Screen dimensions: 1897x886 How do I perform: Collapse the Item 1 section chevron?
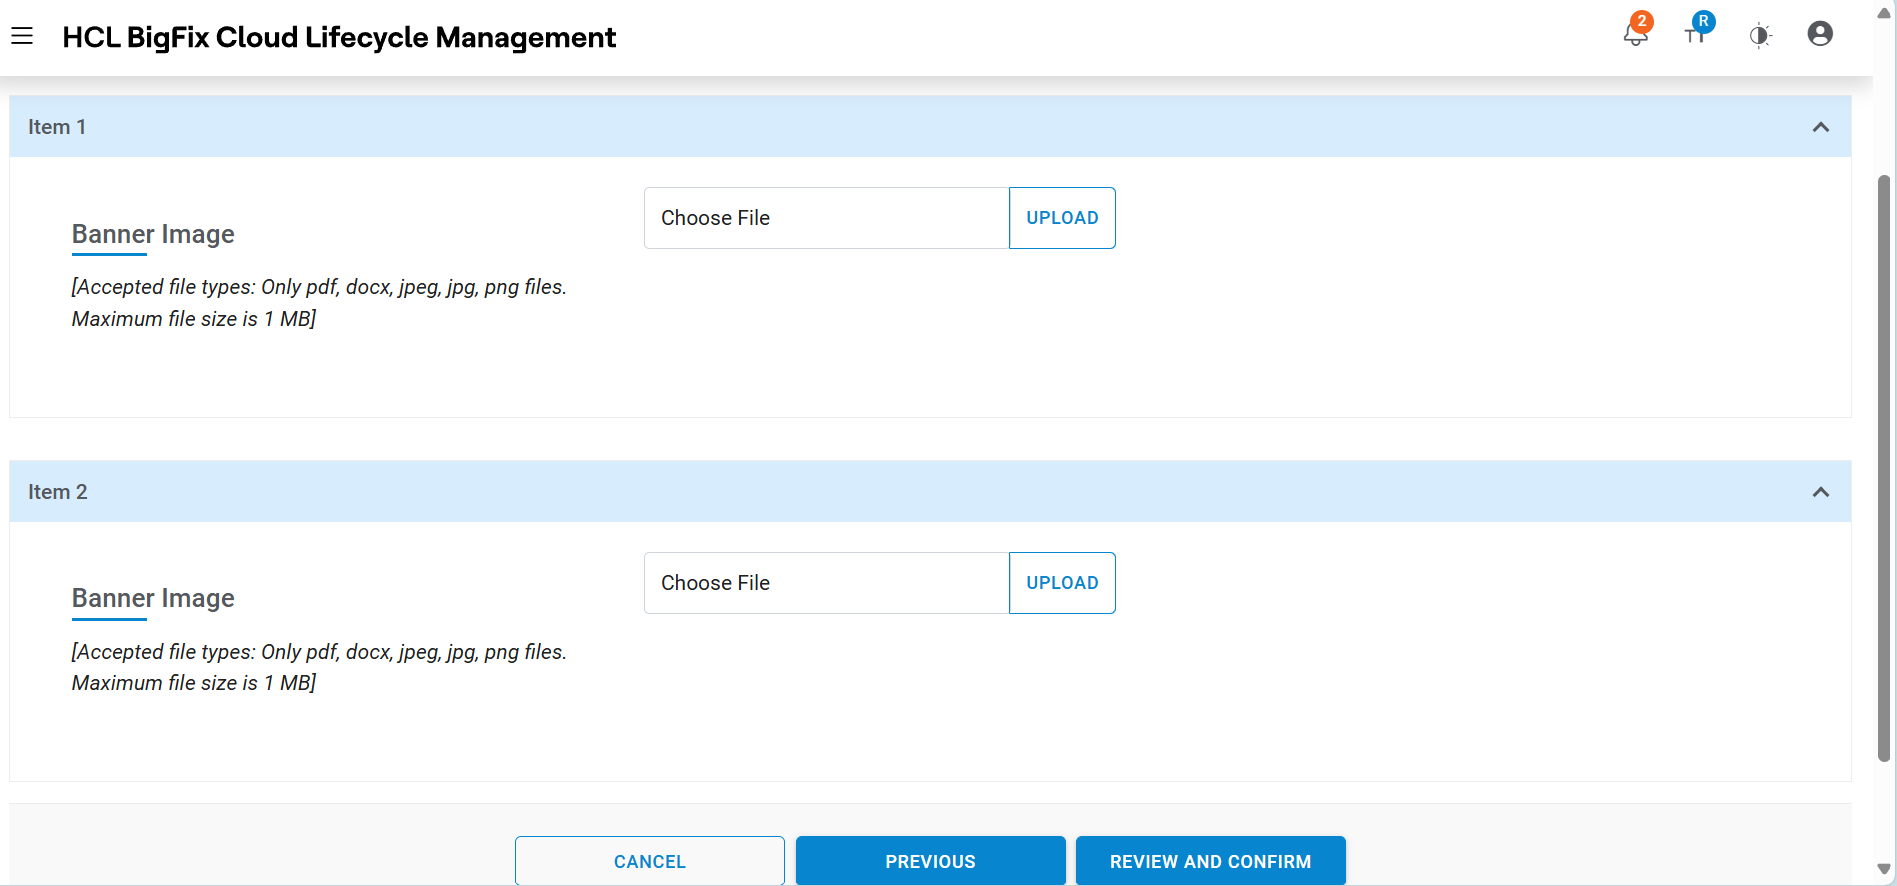click(1820, 127)
